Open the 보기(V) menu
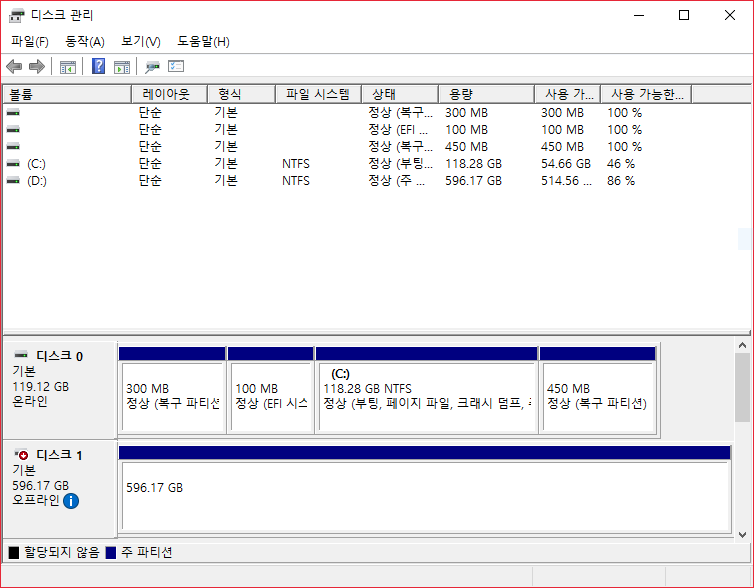 (x=140, y=41)
